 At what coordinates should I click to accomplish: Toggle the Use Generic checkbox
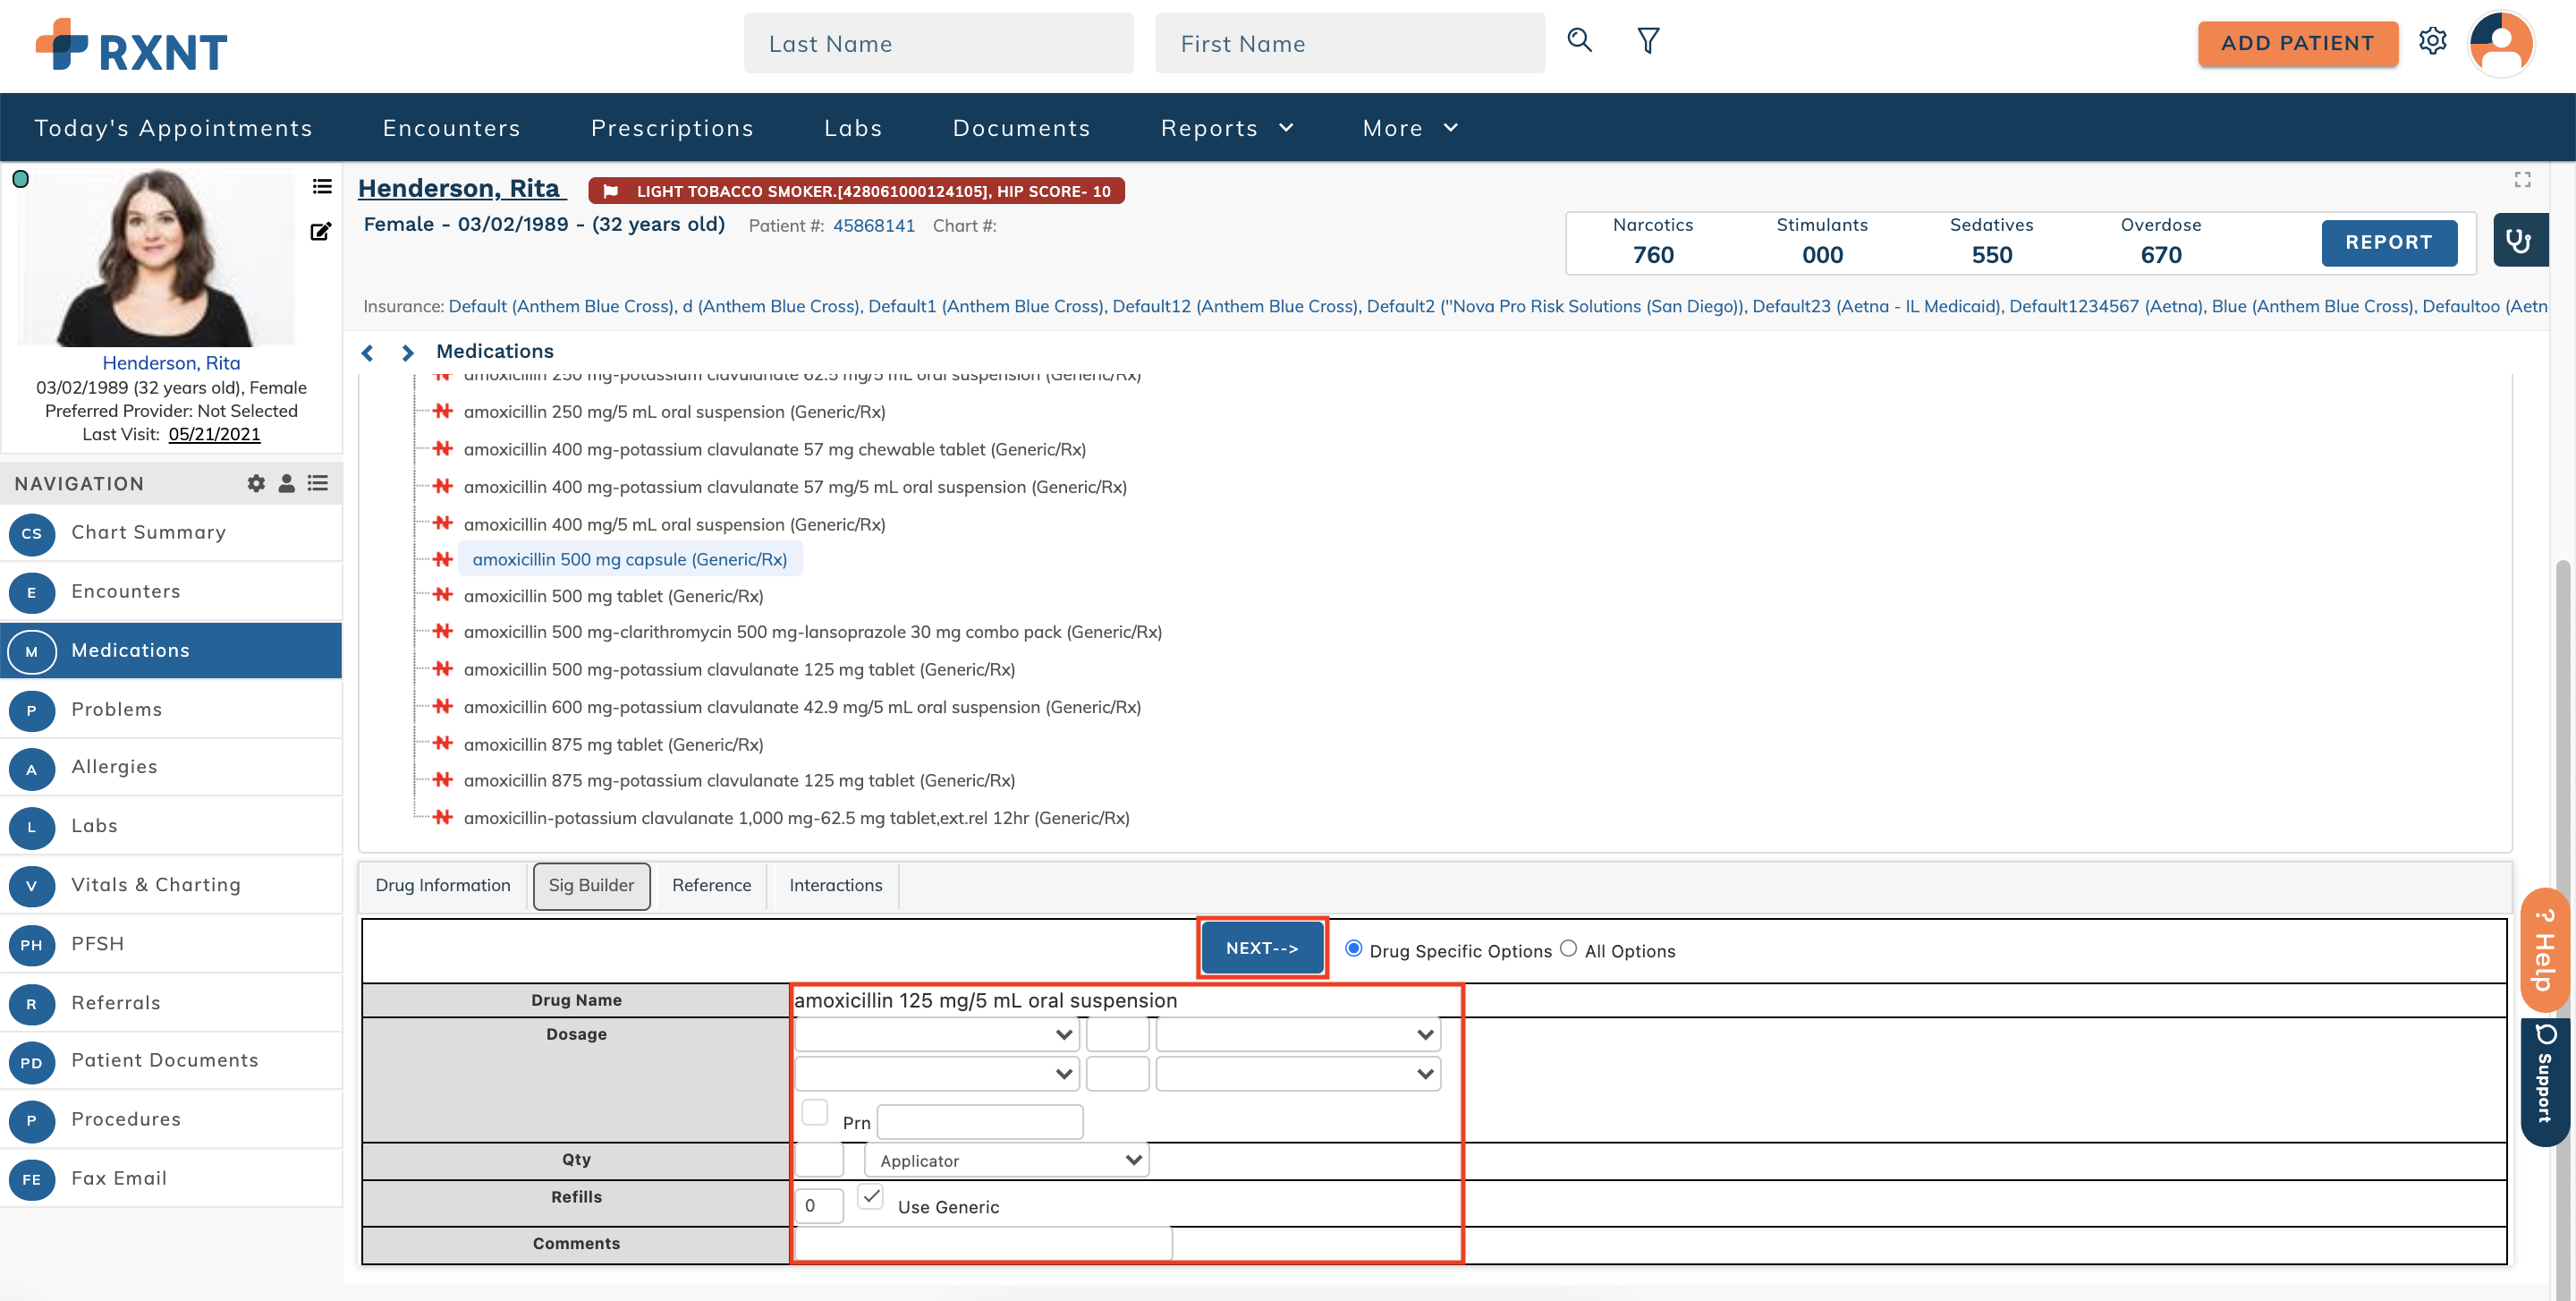click(x=871, y=1196)
